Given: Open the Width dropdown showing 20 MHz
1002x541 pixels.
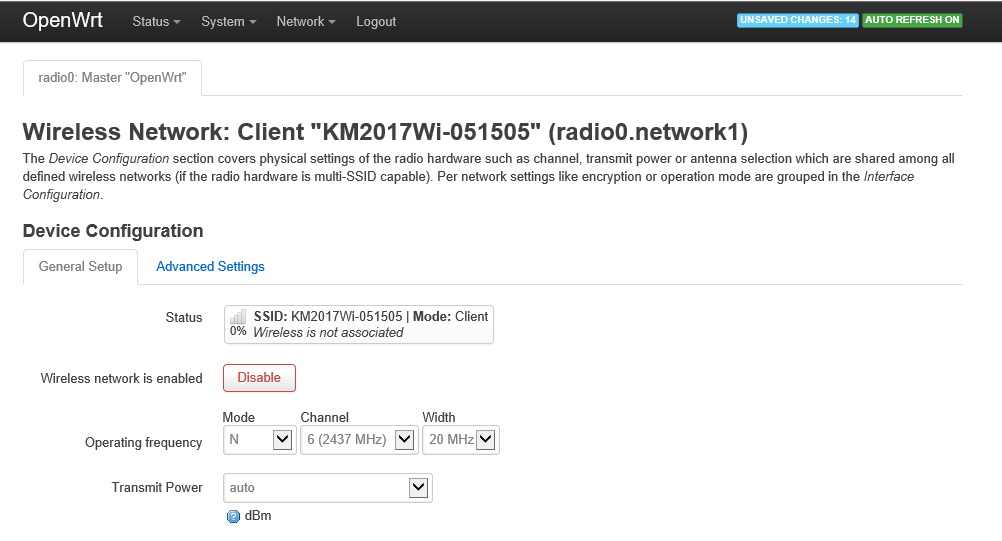Looking at the screenshot, I should [461, 439].
